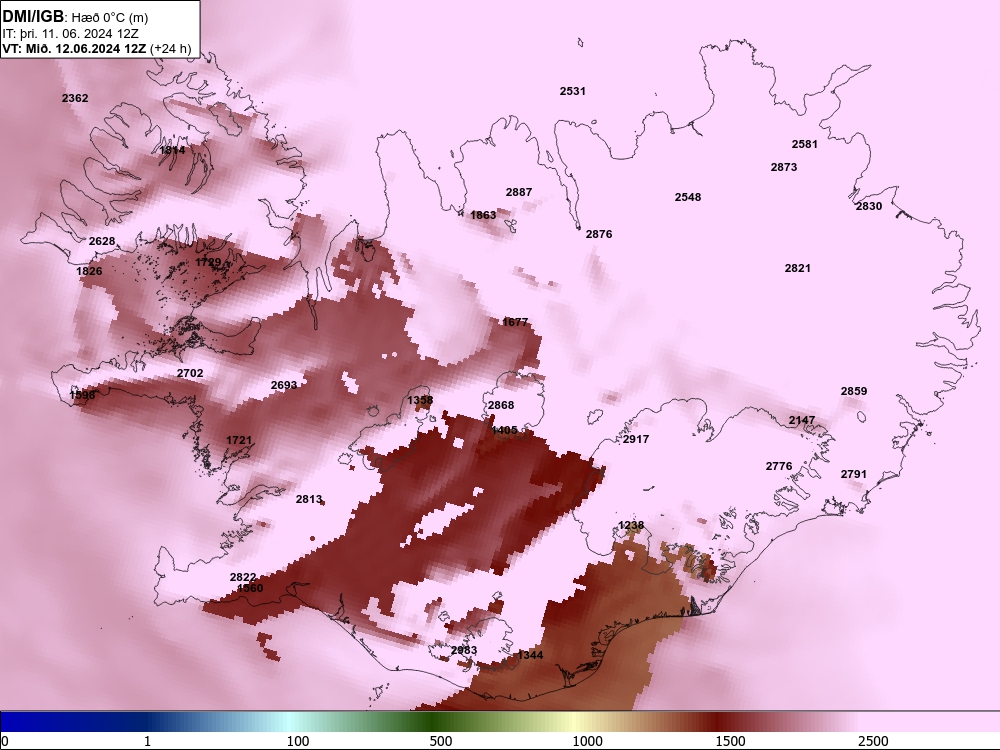Click the 2791 height value
The height and width of the screenshot is (750, 1000).
pos(854,474)
